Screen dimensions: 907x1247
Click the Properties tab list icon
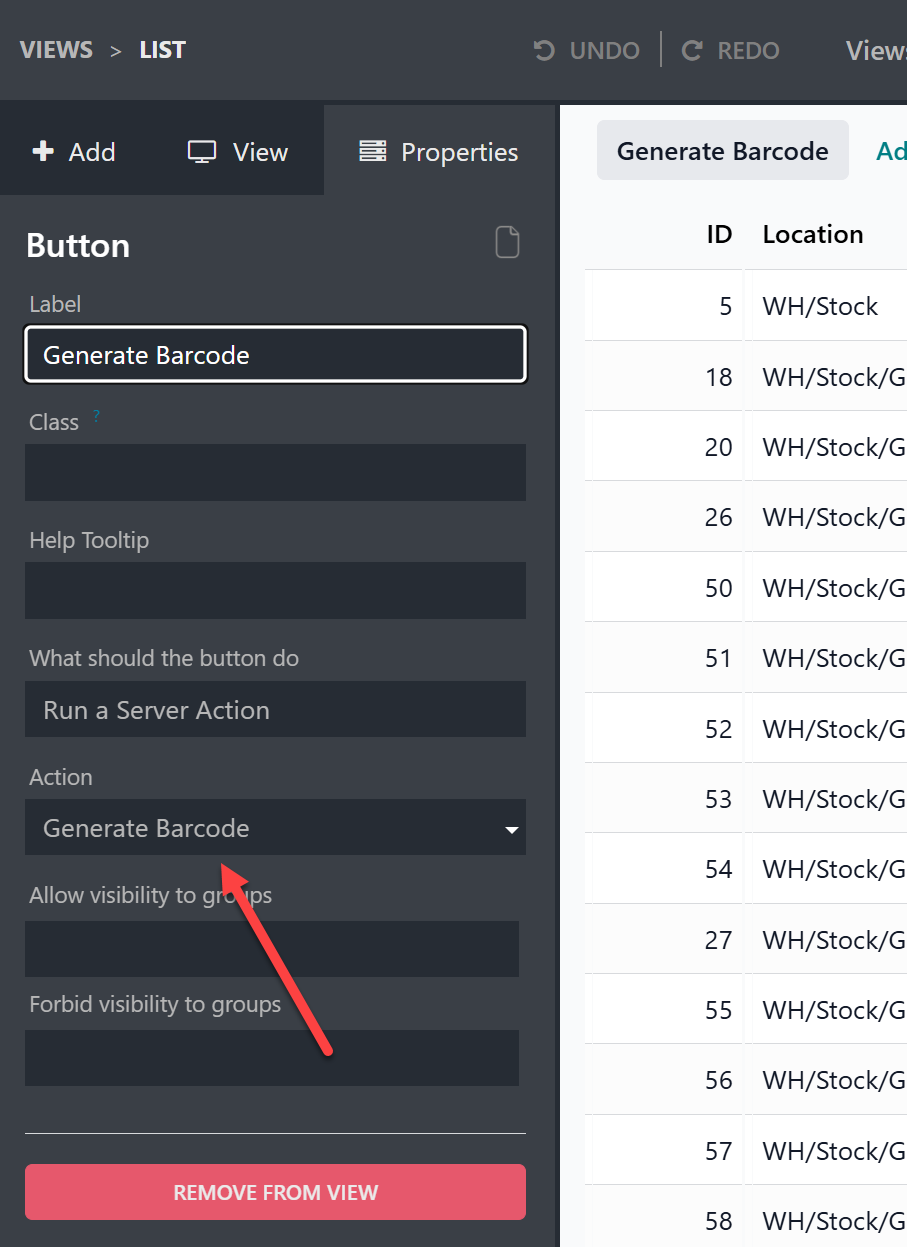(x=373, y=151)
